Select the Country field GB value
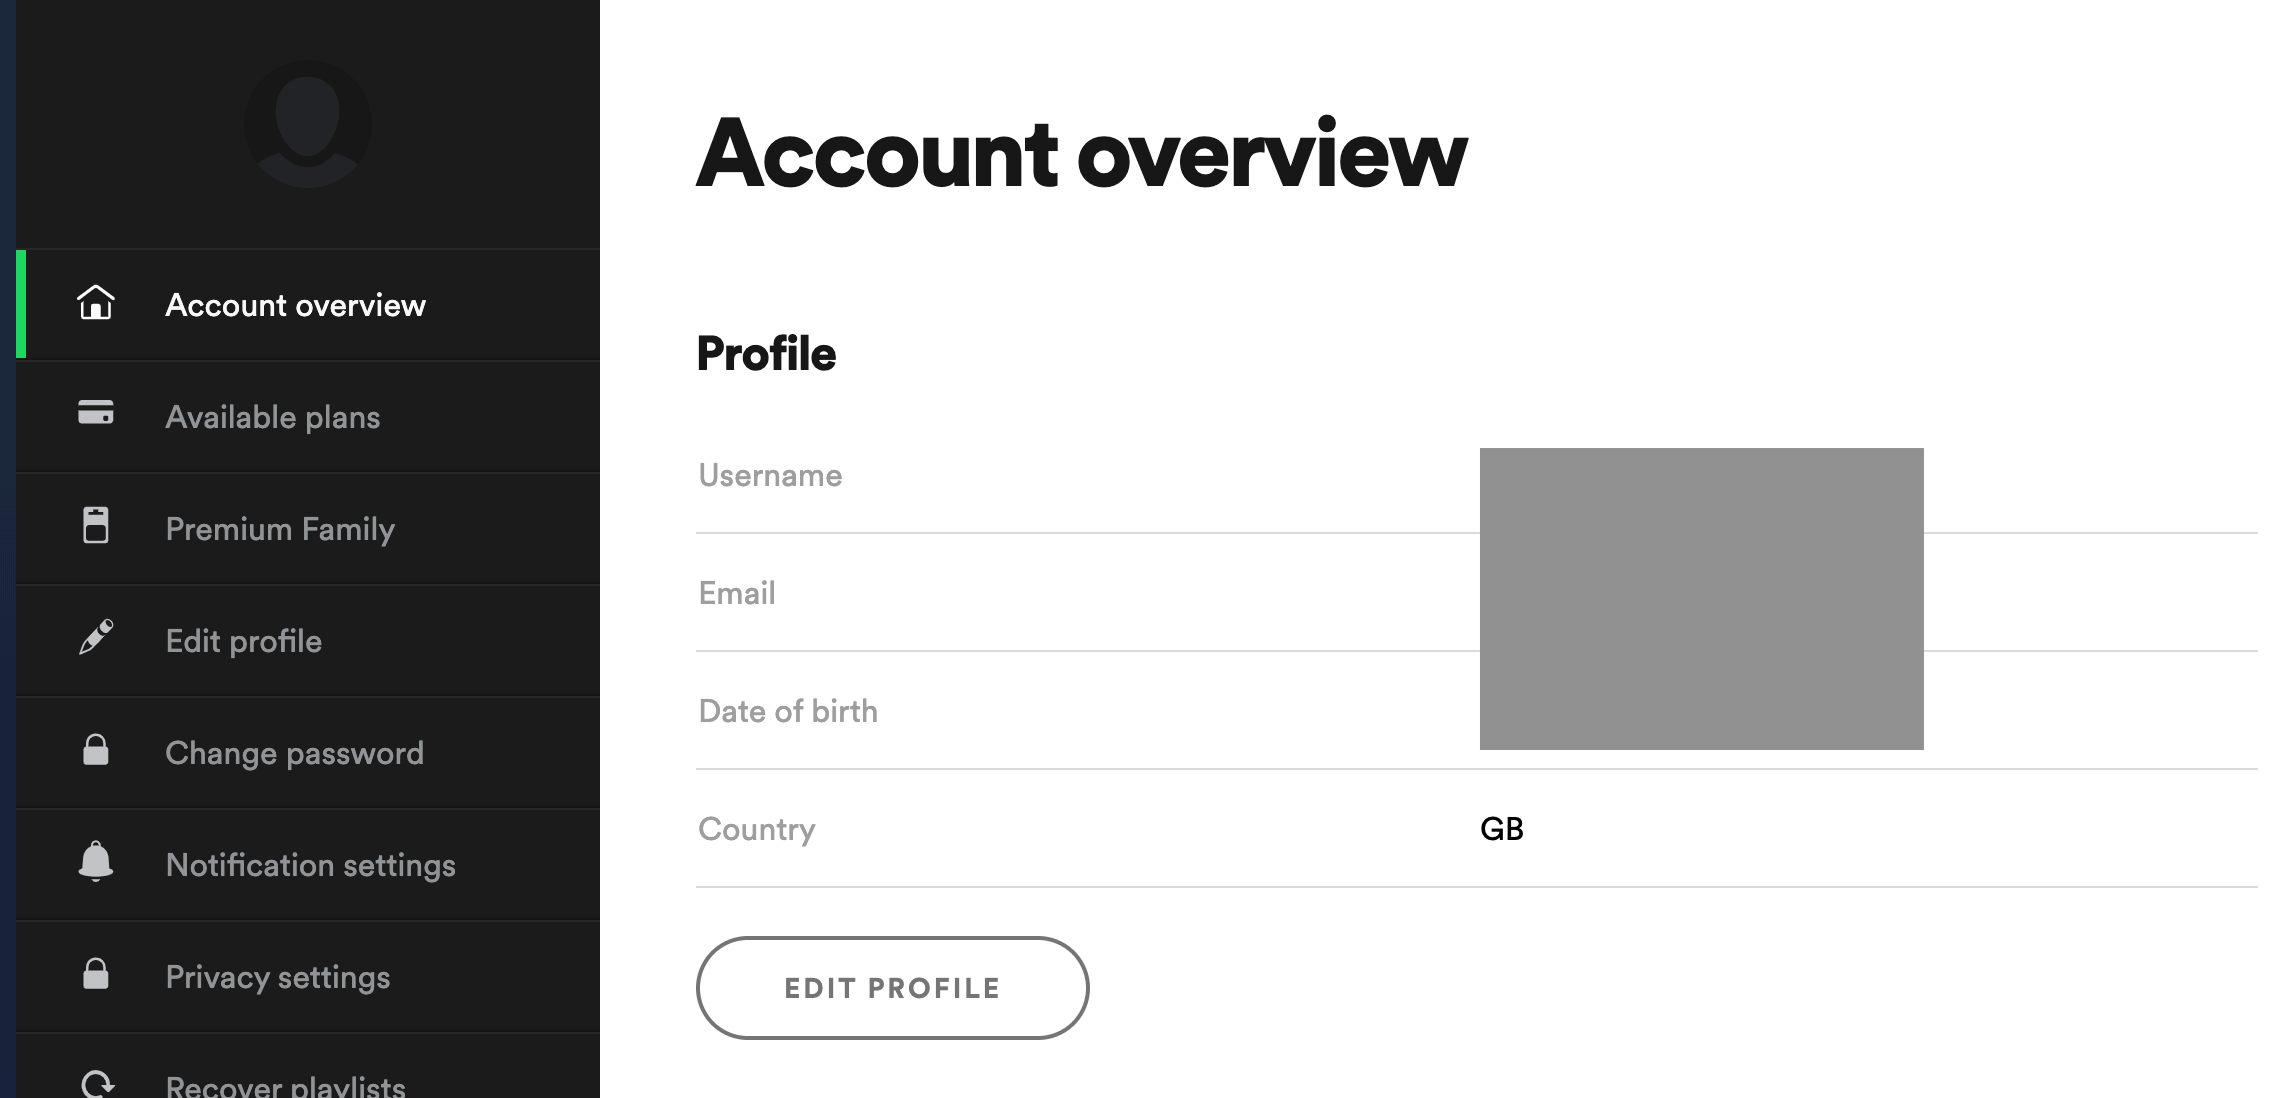 (x=1501, y=829)
